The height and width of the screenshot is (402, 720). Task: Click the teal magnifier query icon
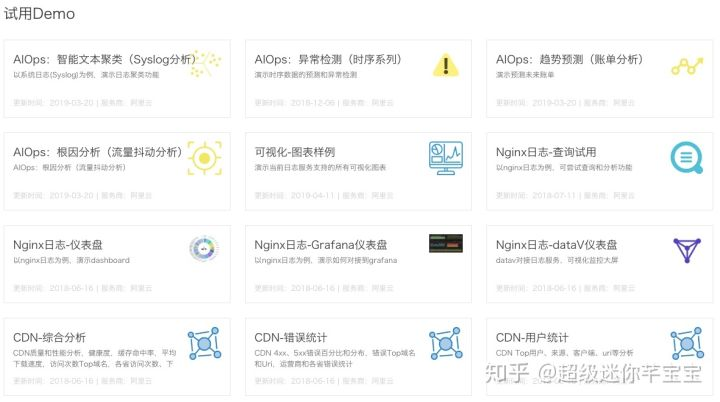pyautogui.click(x=687, y=158)
